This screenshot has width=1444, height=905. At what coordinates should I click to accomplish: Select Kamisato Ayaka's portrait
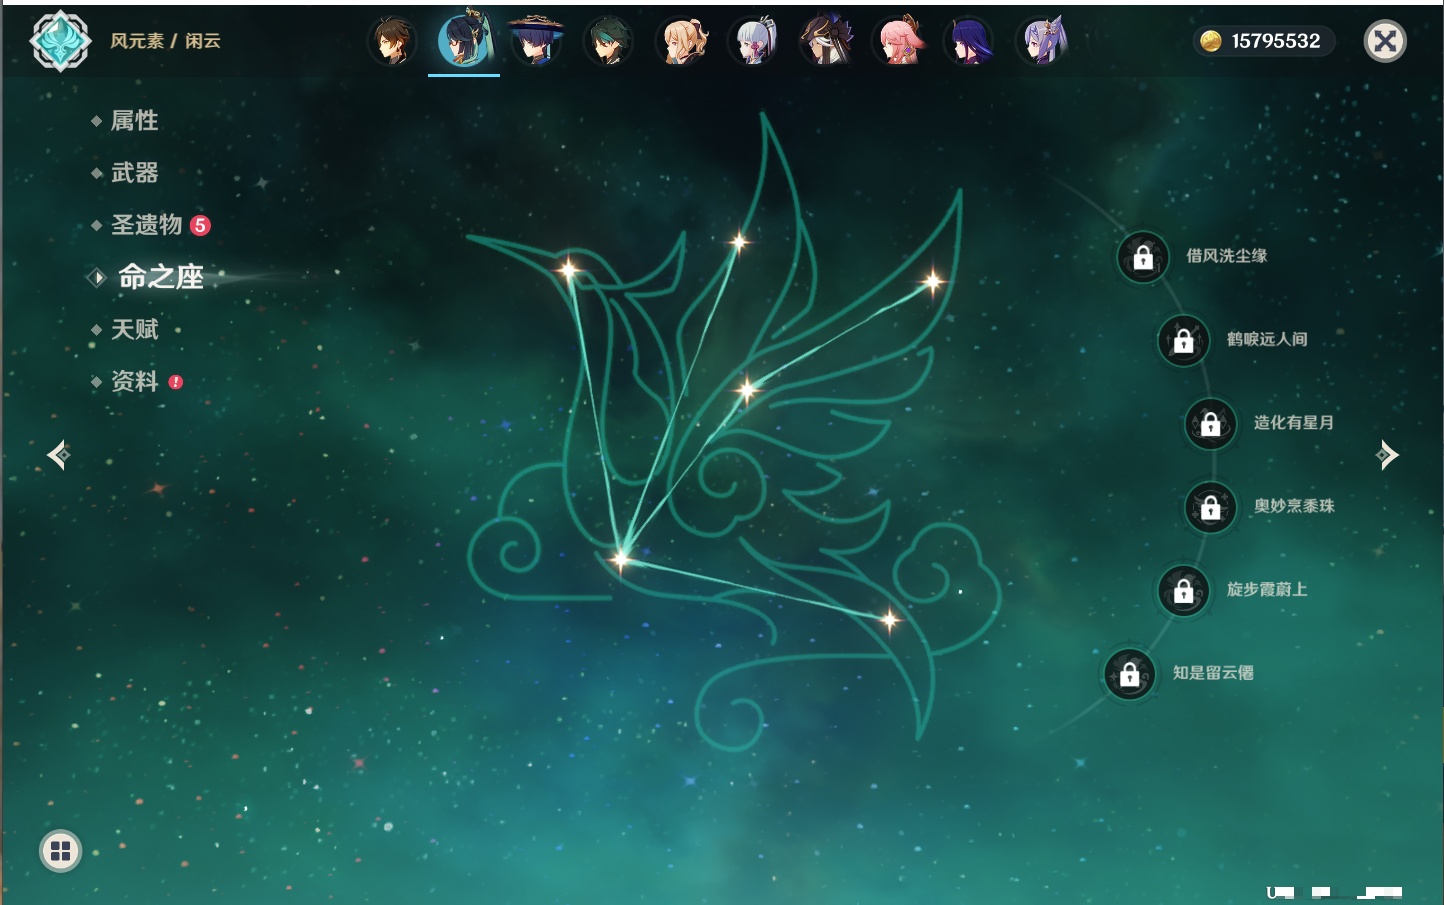(754, 42)
